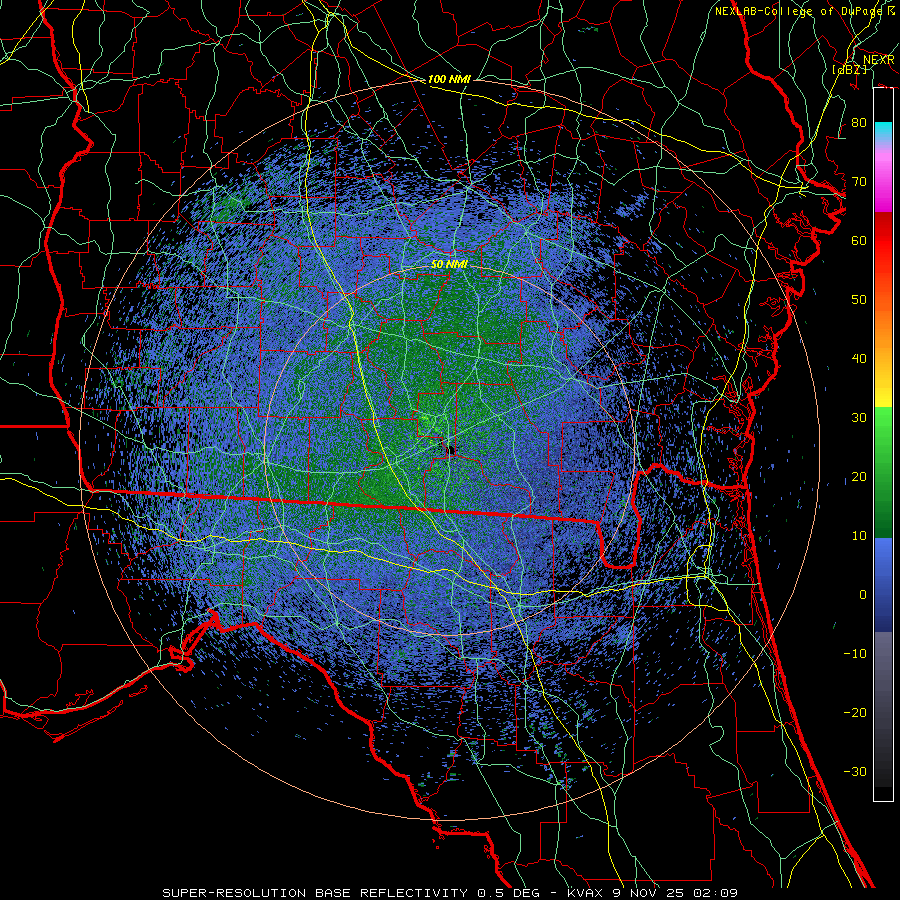Click the 40 value on the dBZ scale
The width and height of the screenshot is (900, 900).
click(859, 359)
